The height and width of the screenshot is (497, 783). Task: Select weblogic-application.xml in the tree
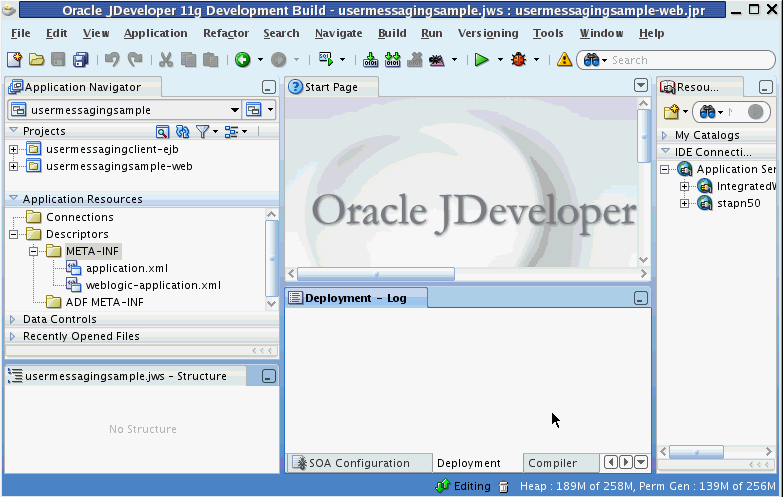(153, 285)
